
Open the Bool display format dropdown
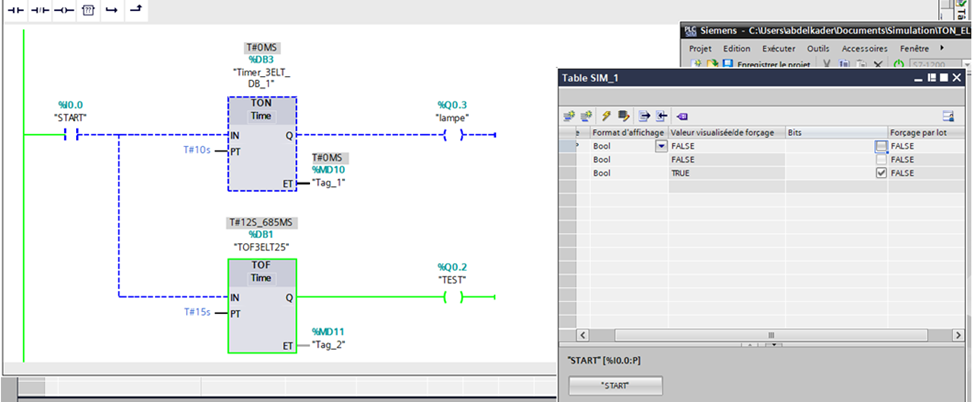(x=660, y=146)
